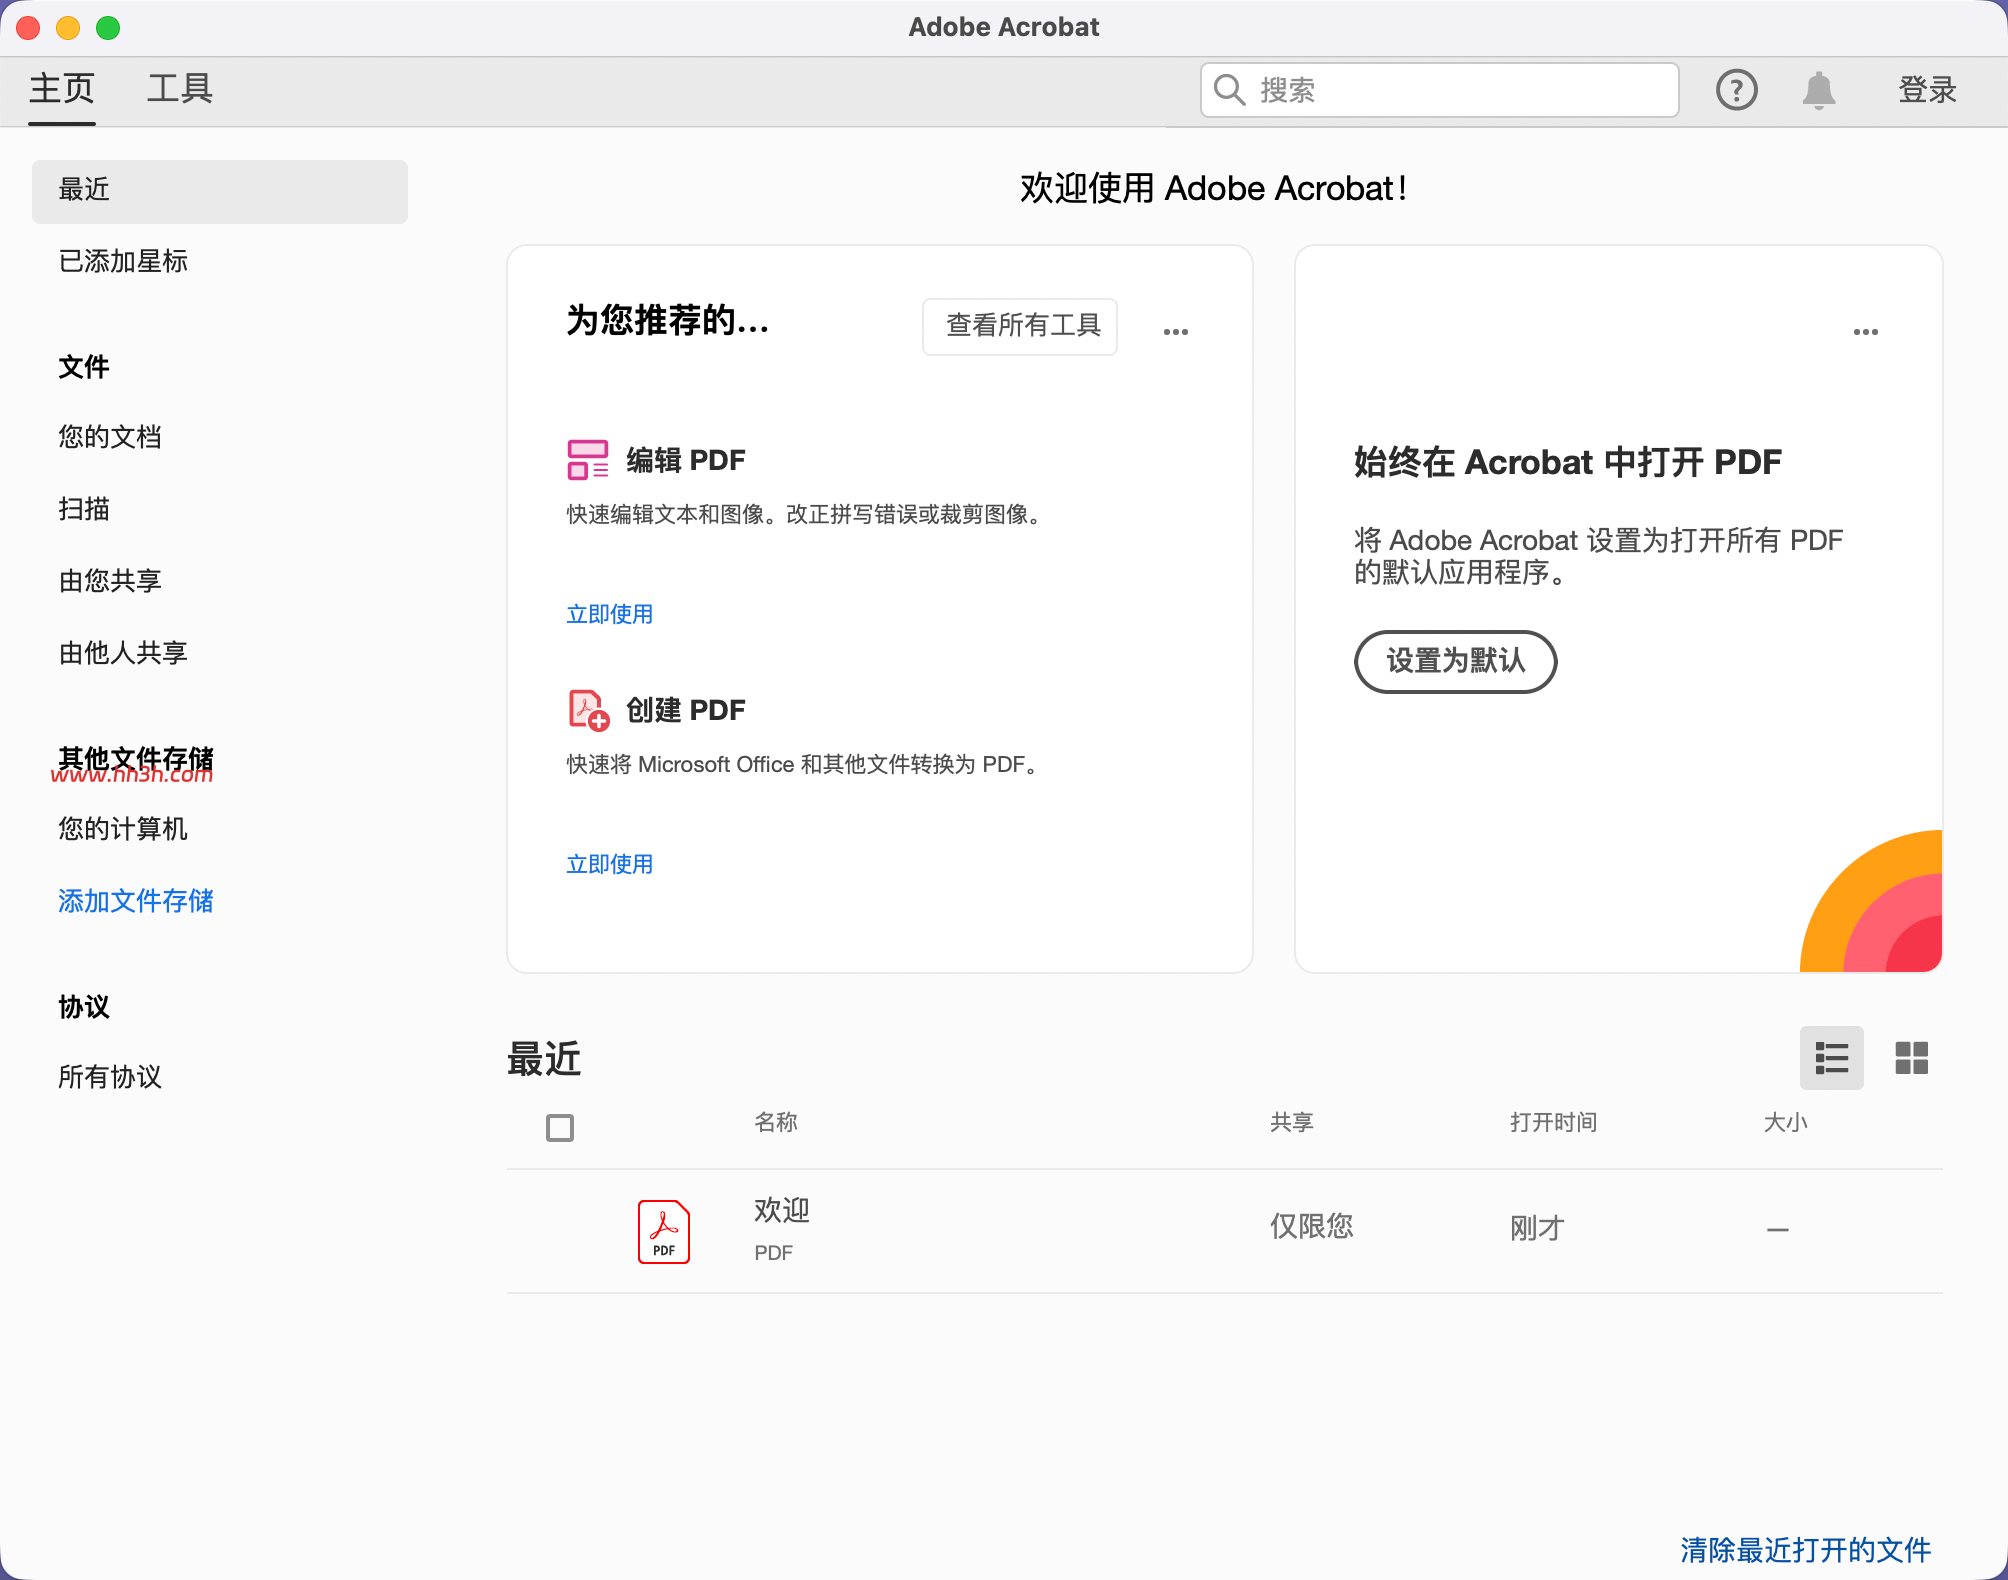Switch recent files to list view
The image size is (2008, 1580).
[1832, 1058]
